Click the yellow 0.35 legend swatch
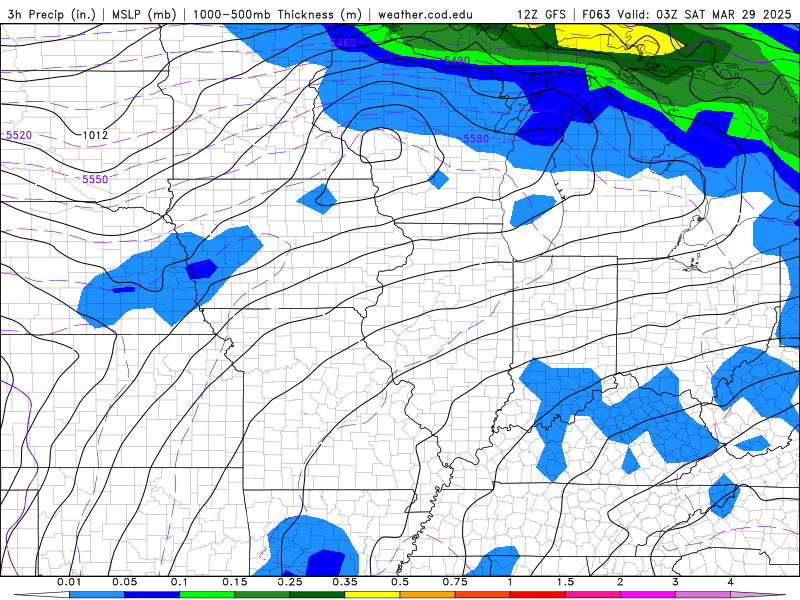The width and height of the screenshot is (800, 600). click(372, 595)
